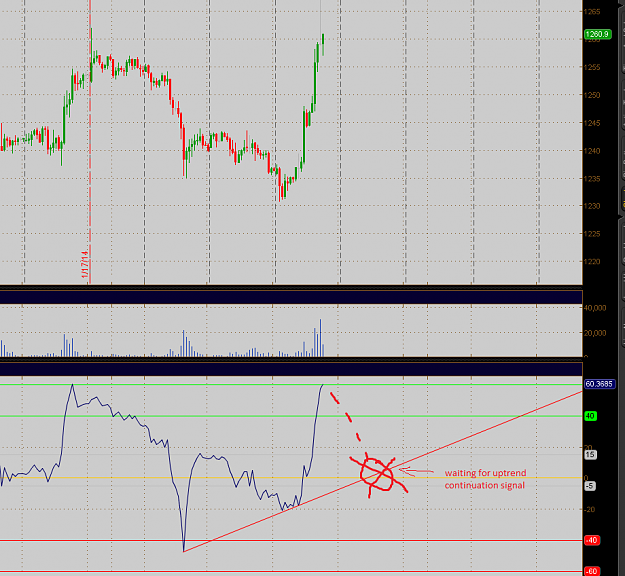Click the 1230 price axis label

click(x=592, y=206)
